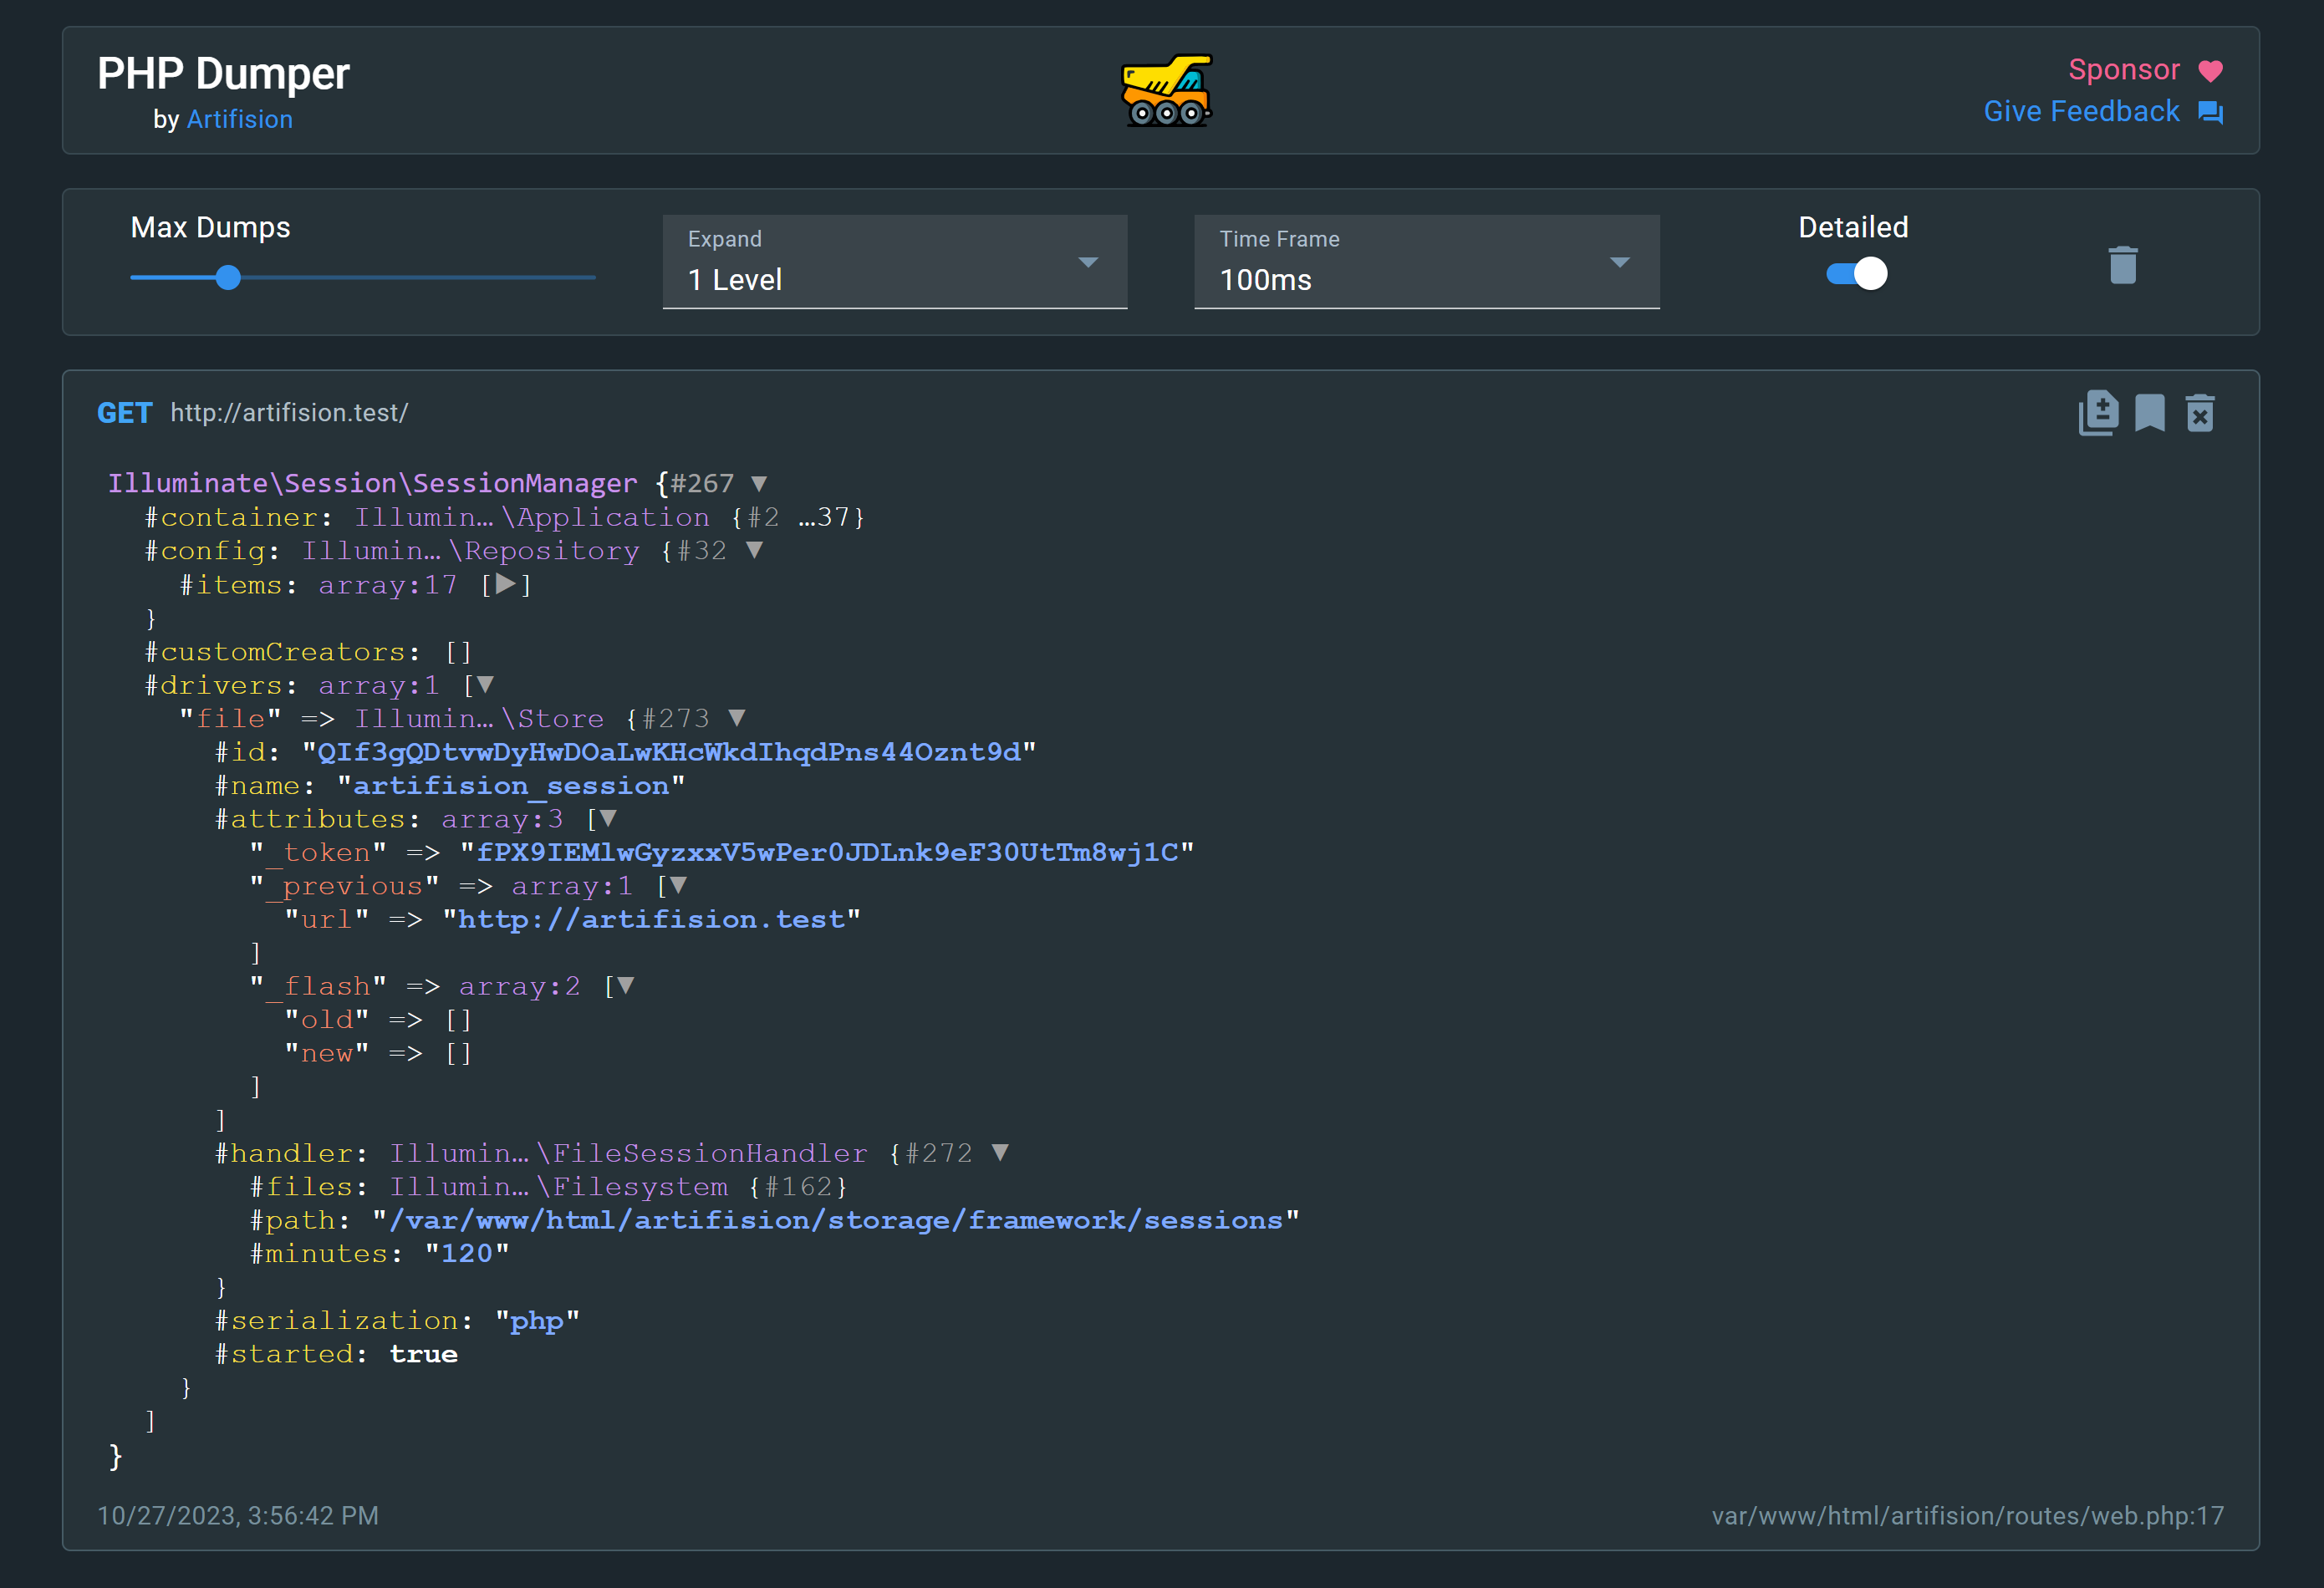Delete this dump with the trash-x icon
Screen dimensions: 2324x1588
point(2200,413)
